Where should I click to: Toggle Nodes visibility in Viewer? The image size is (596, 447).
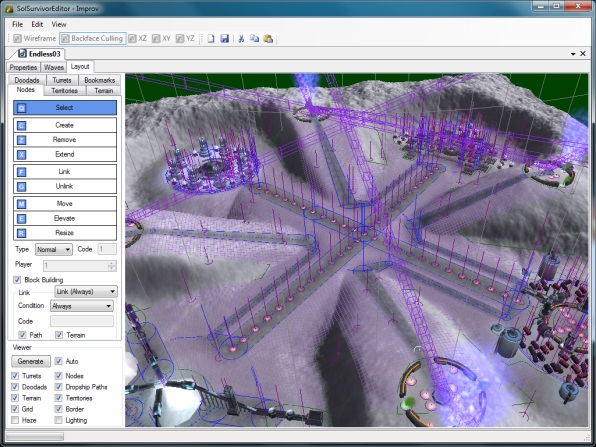(x=59, y=376)
